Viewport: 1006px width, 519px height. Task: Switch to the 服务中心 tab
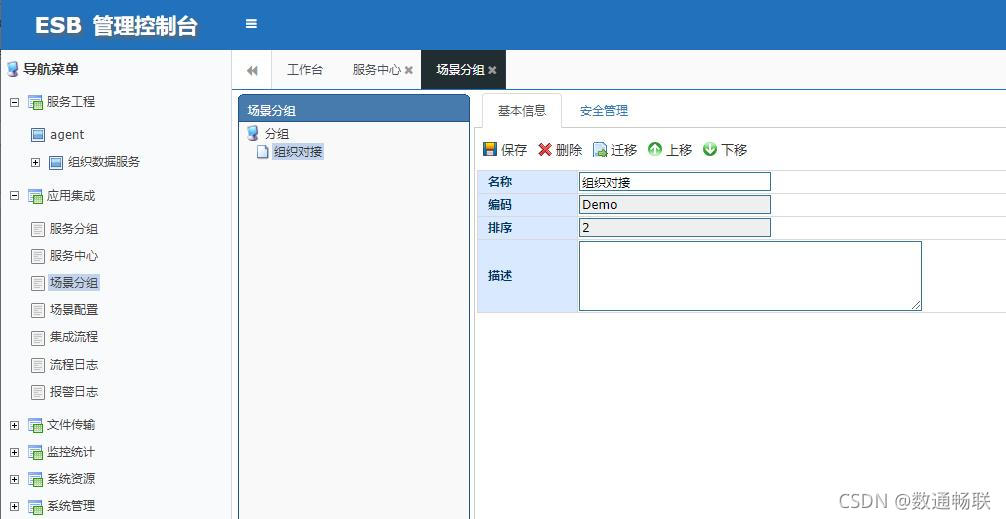point(377,70)
